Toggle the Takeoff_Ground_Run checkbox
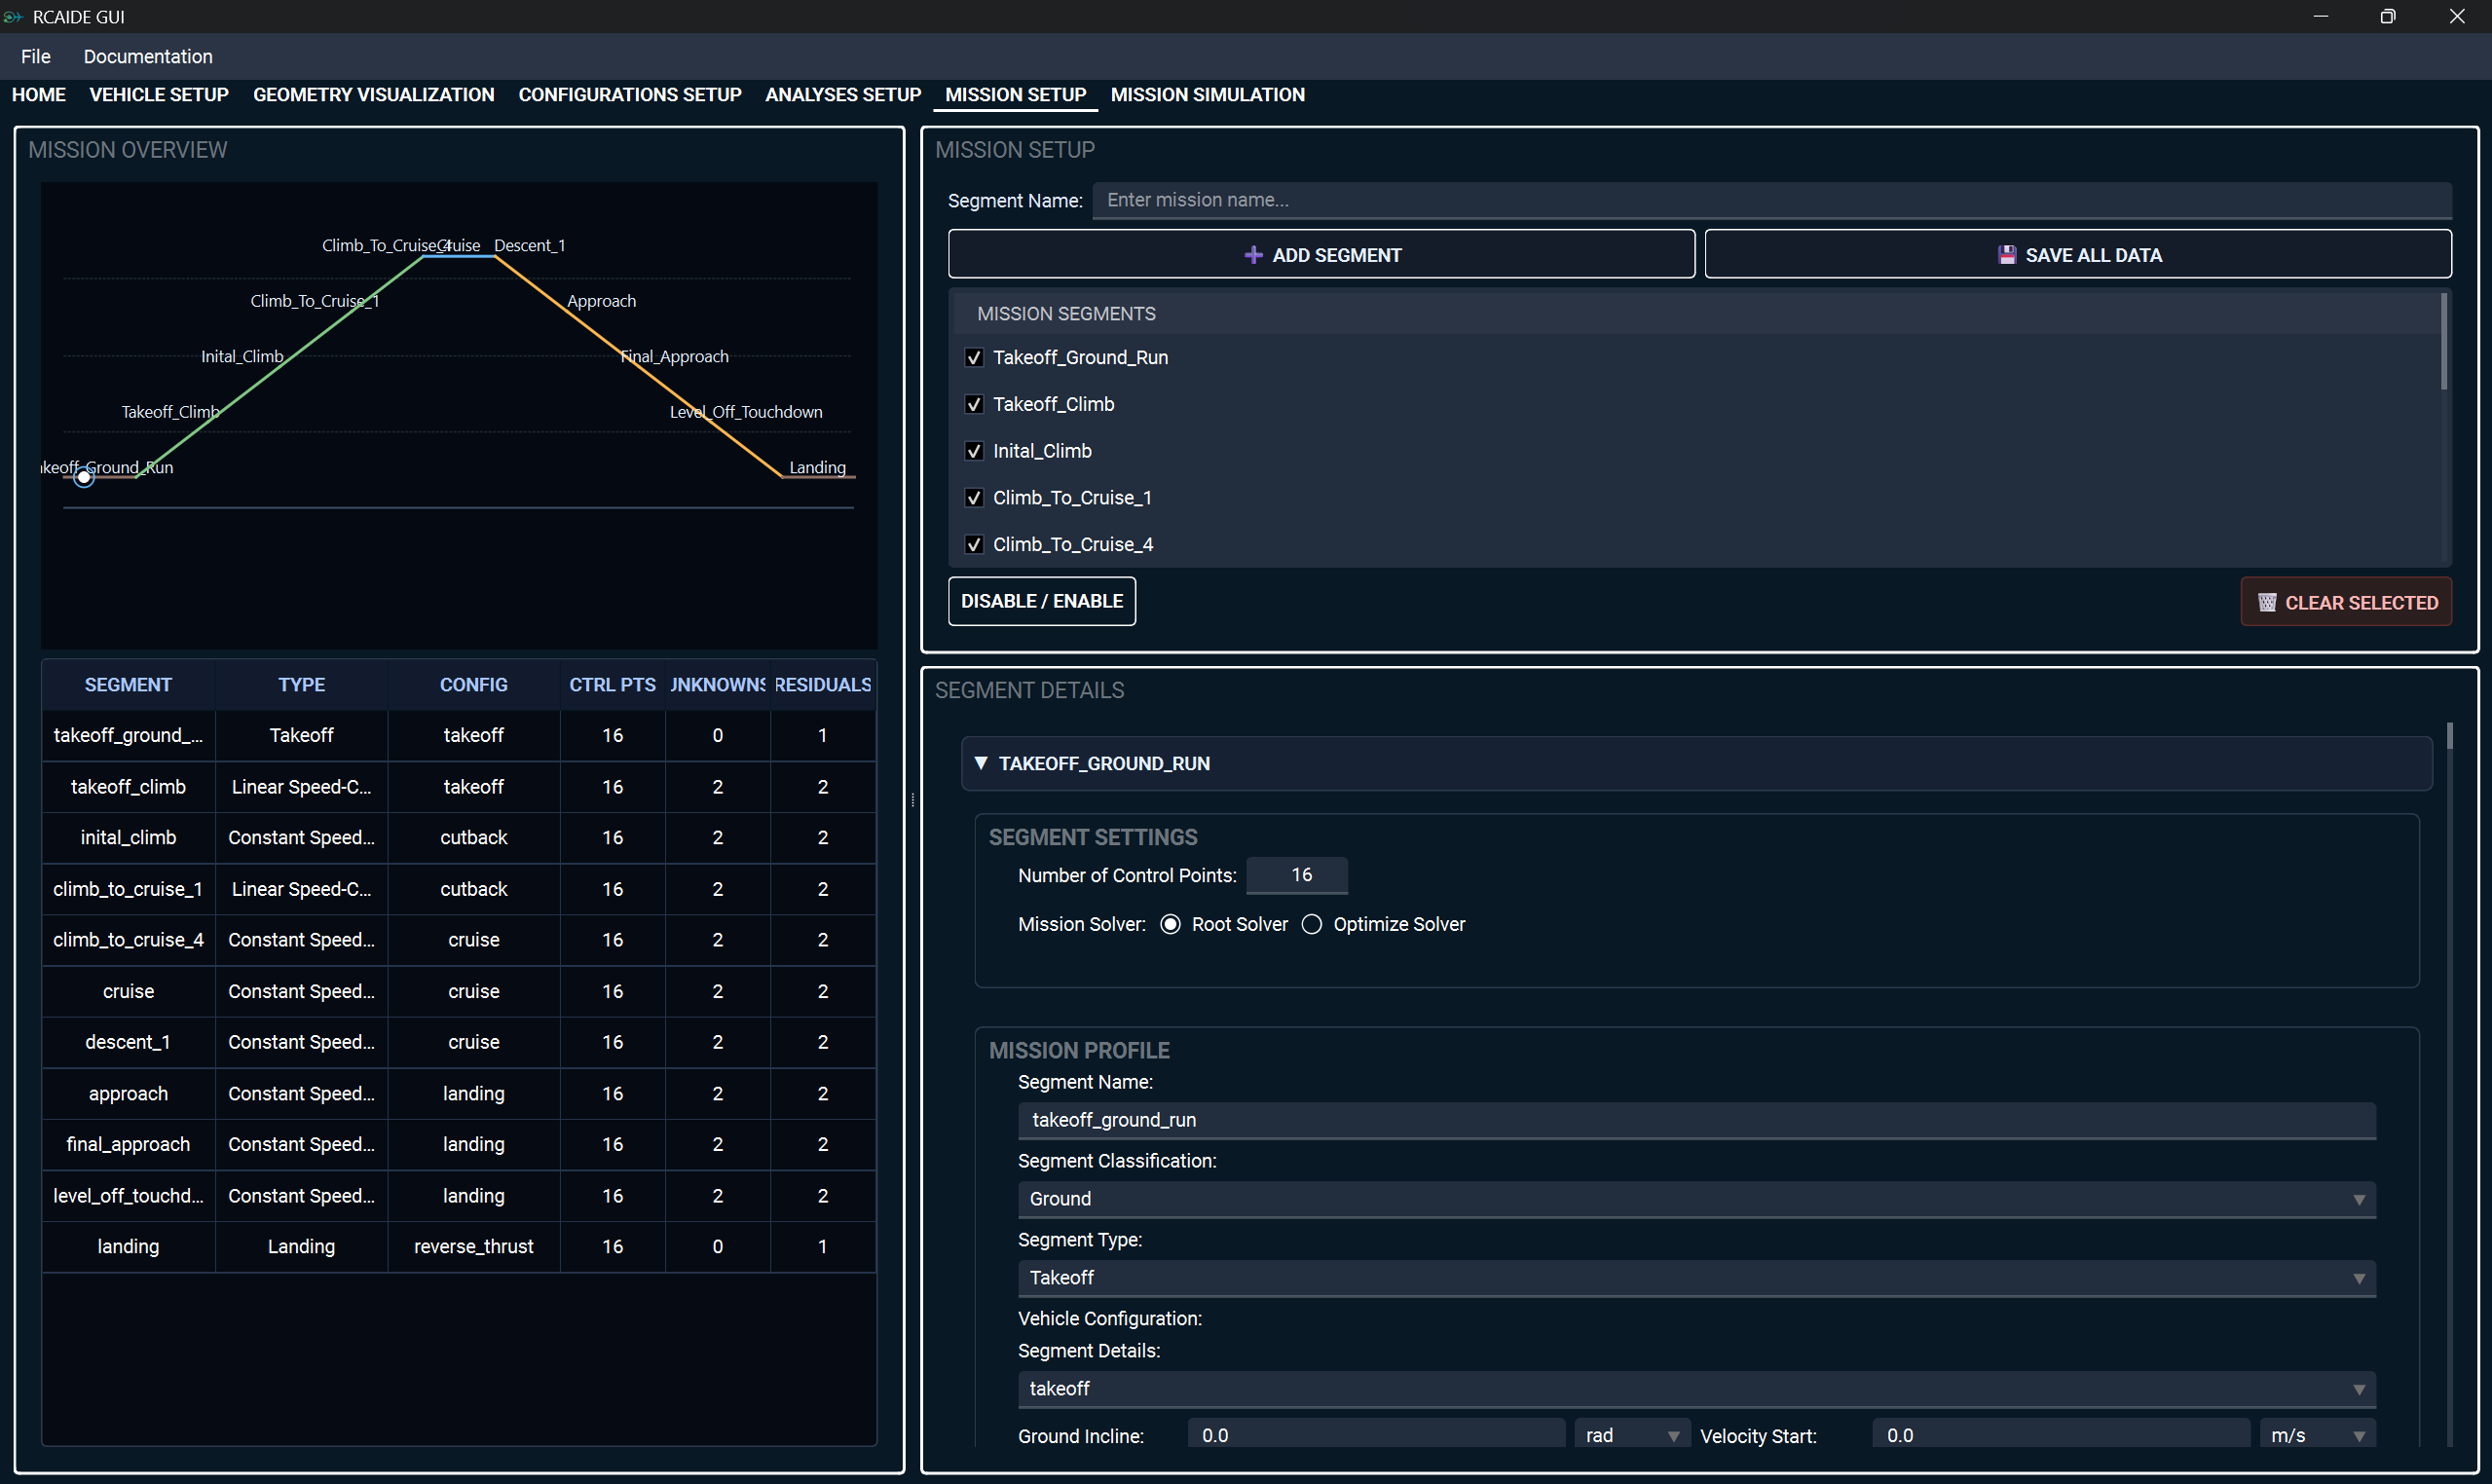The height and width of the screenshot is (1484, 2492). tap(974, 357)
